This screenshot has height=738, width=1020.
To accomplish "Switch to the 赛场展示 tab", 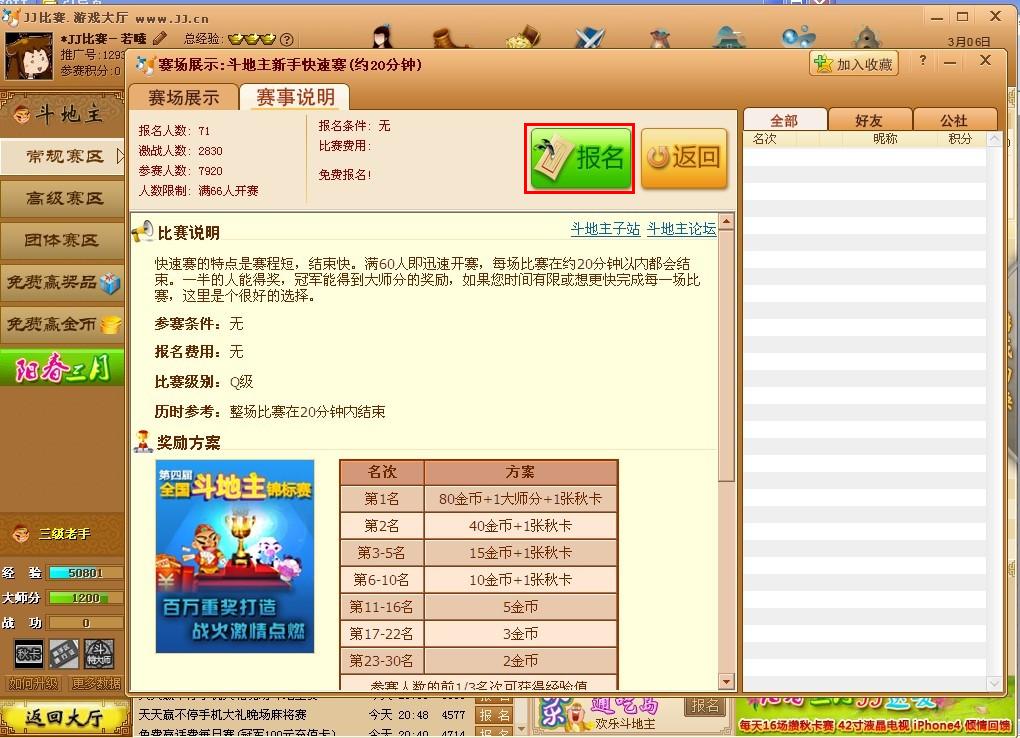I will click(183, 97).
